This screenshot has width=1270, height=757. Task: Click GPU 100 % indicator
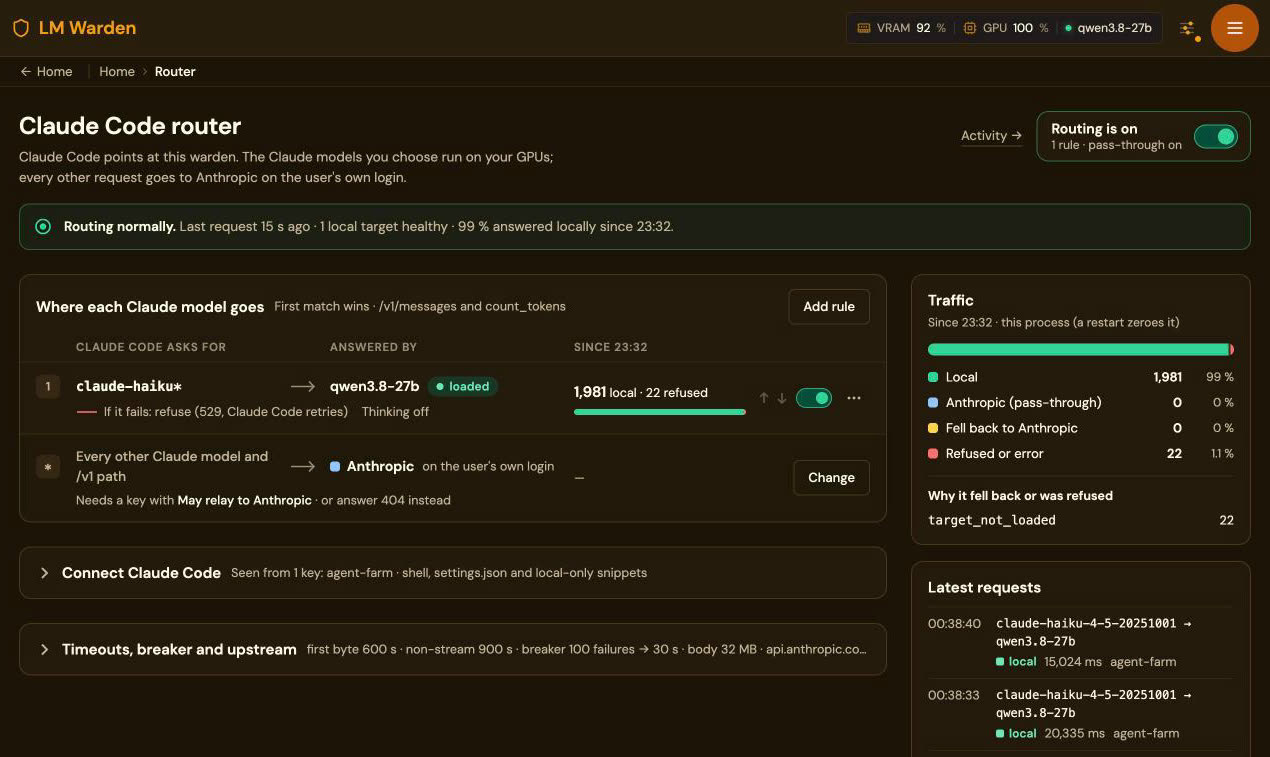coord(1006,28)
